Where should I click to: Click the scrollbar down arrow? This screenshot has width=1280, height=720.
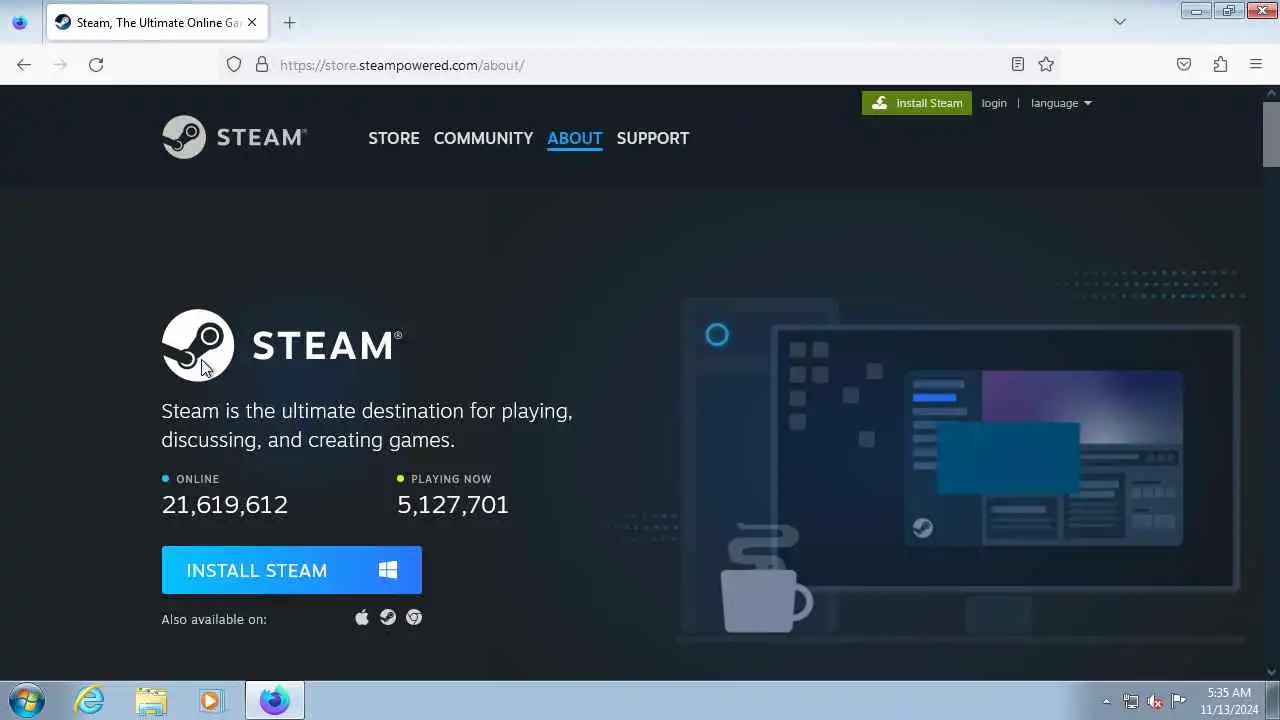pyautogui.click(x=1271, y=672)
